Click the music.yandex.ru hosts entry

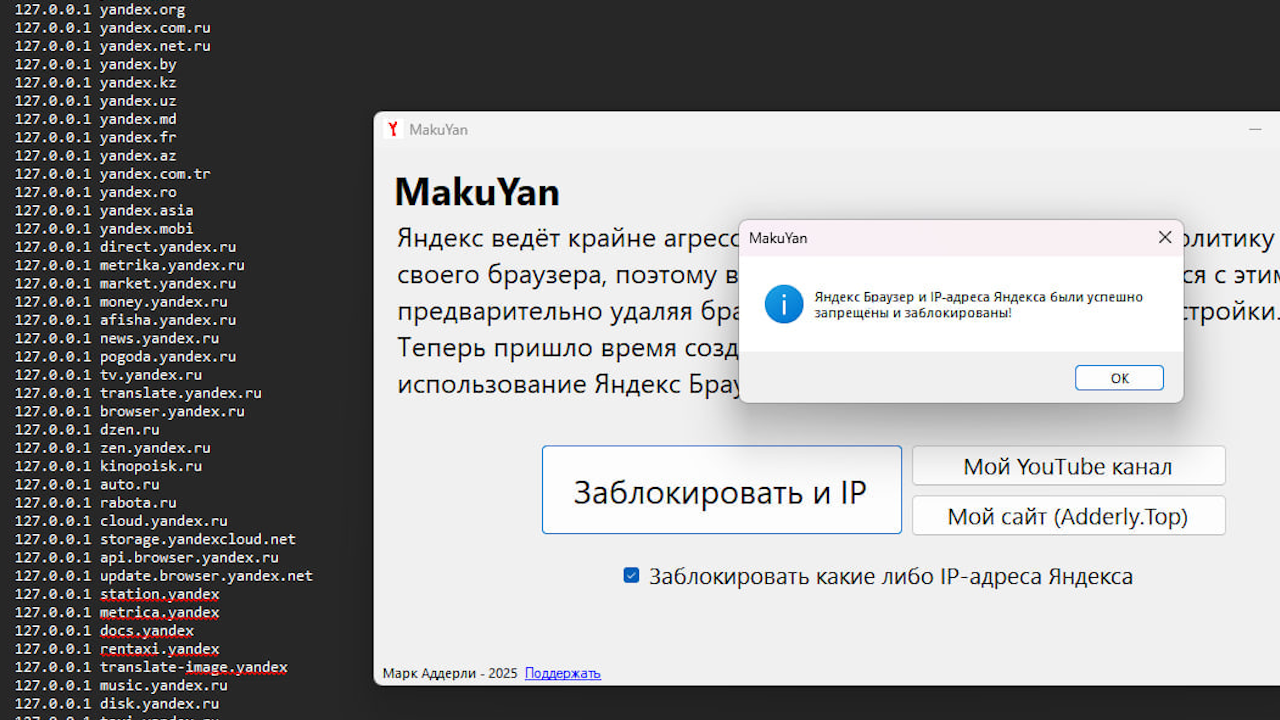pyautogui.click(x=121, y=685)
